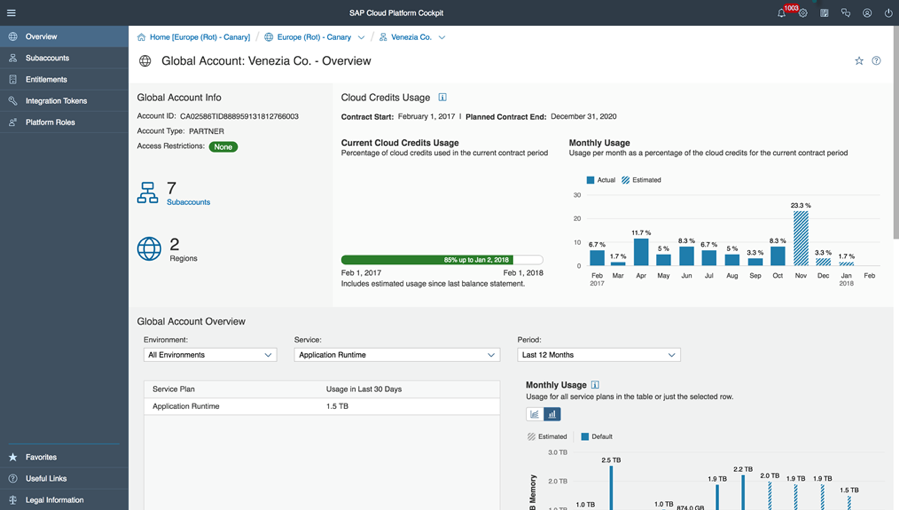
Task: Open the settings gear icon
Action: coord(803,13)
